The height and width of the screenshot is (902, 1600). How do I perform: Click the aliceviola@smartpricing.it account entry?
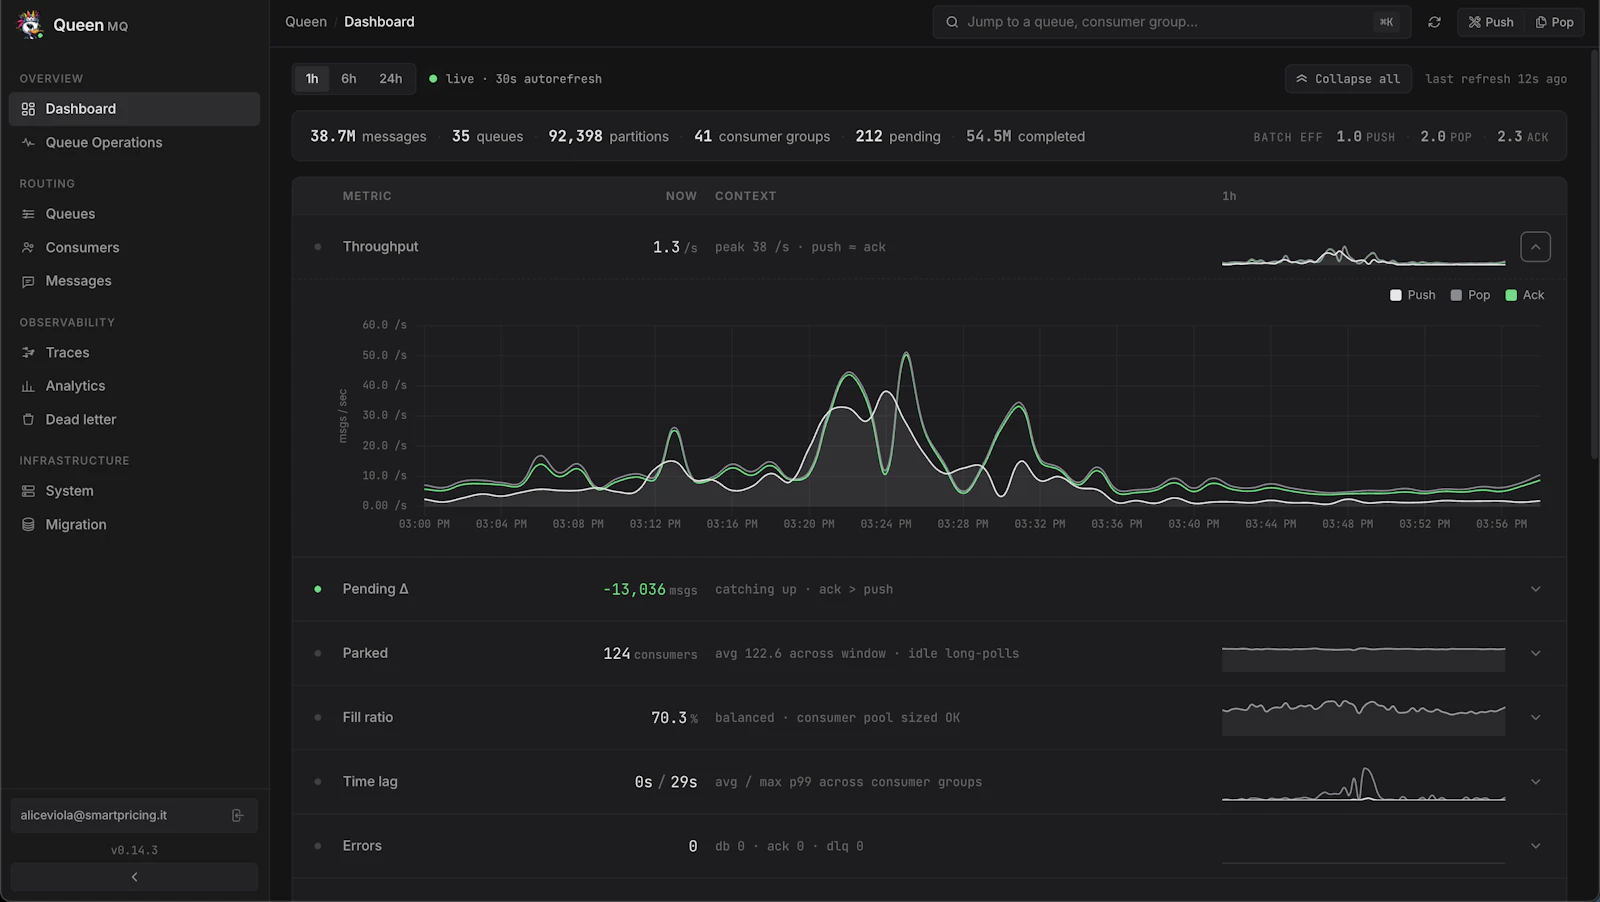(134, 816)
